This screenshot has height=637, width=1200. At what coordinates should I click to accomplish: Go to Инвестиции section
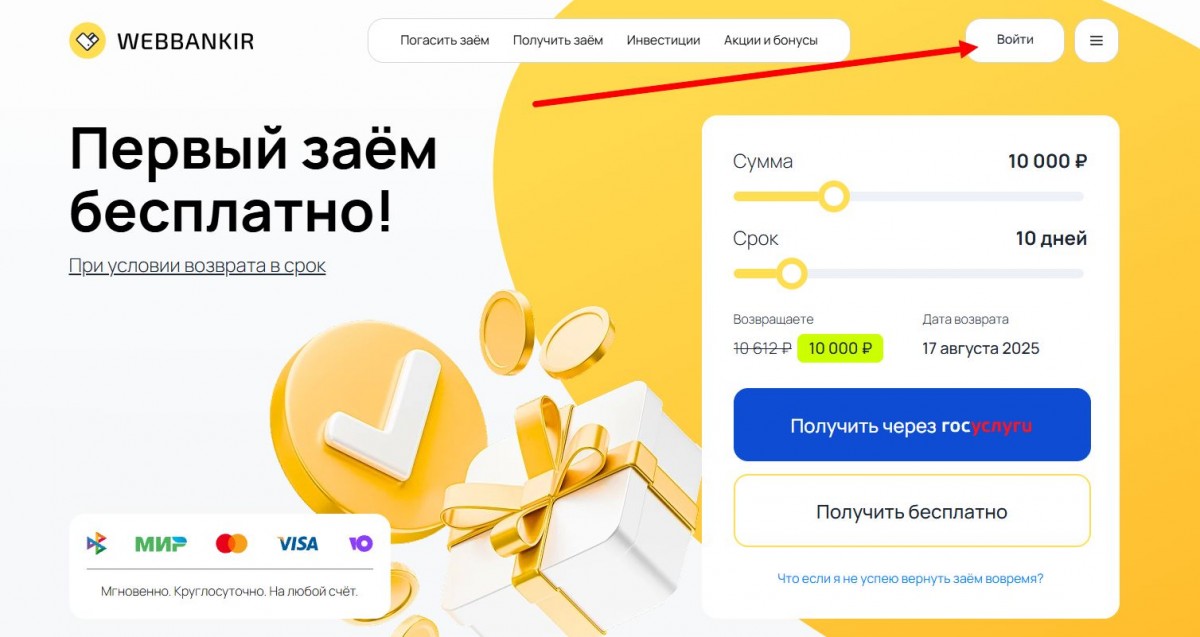pyautogui.click(x=663, y=41)
